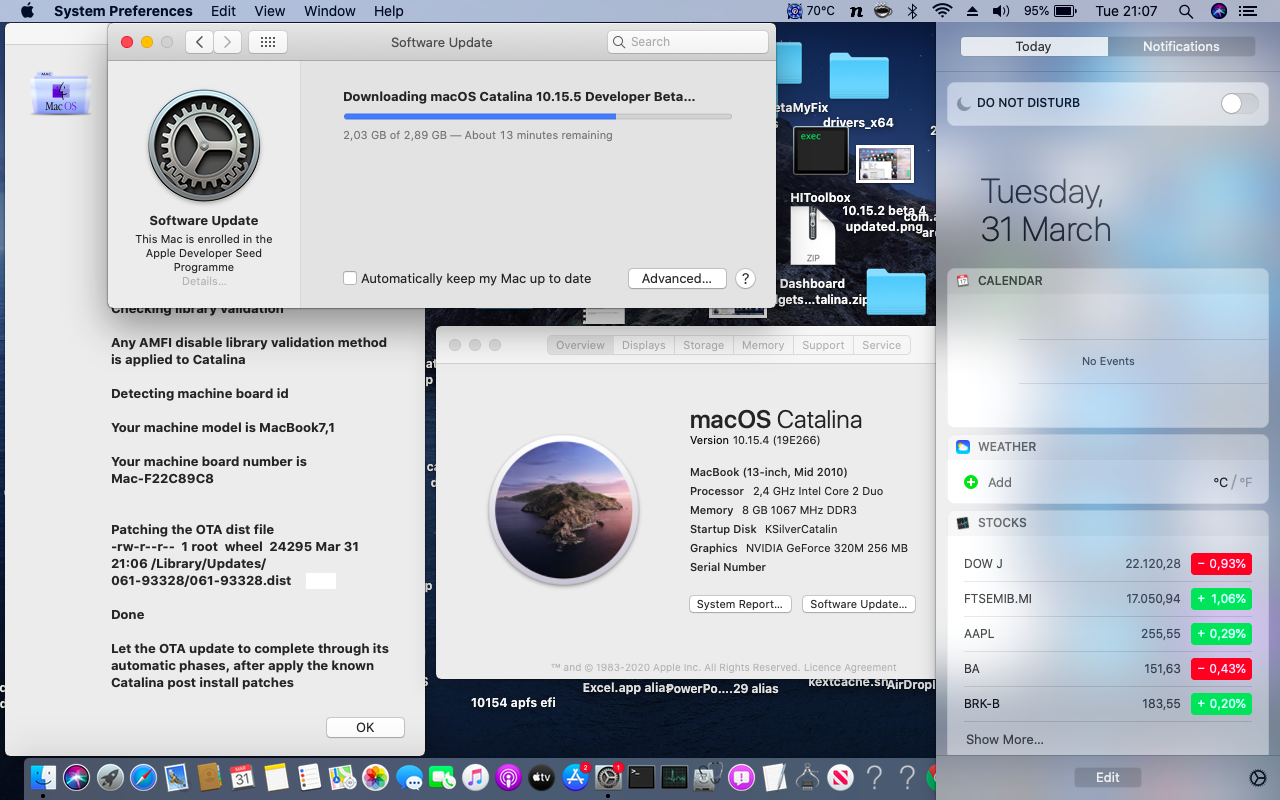The width and height of the screenshot is (1280, 800).
Task: Click OK in the patcher dialog
Action: (365, 727)
